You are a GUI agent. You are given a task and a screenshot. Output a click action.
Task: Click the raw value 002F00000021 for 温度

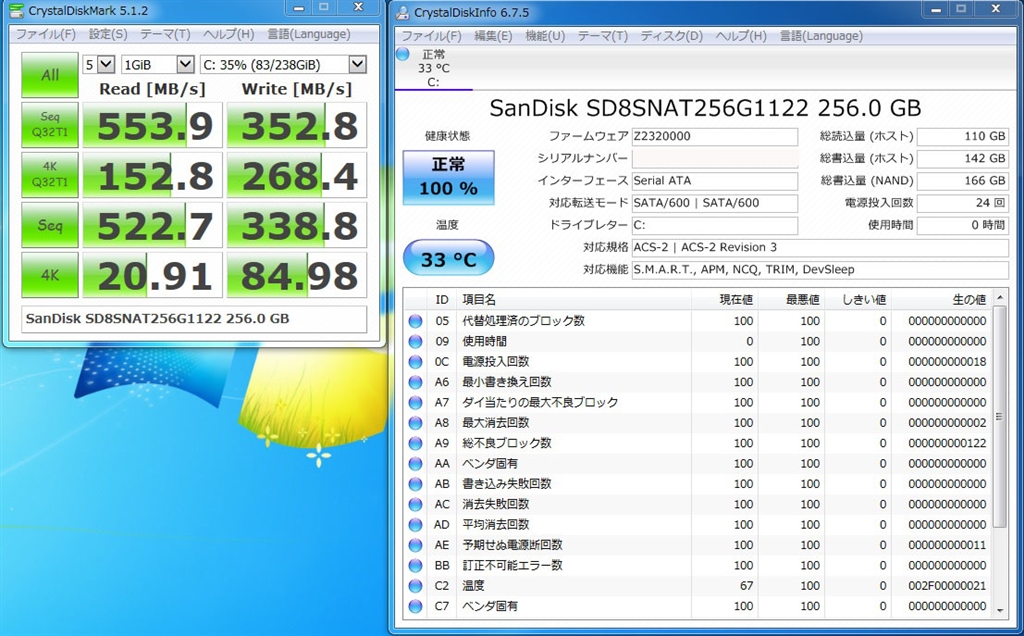point(947,586)
